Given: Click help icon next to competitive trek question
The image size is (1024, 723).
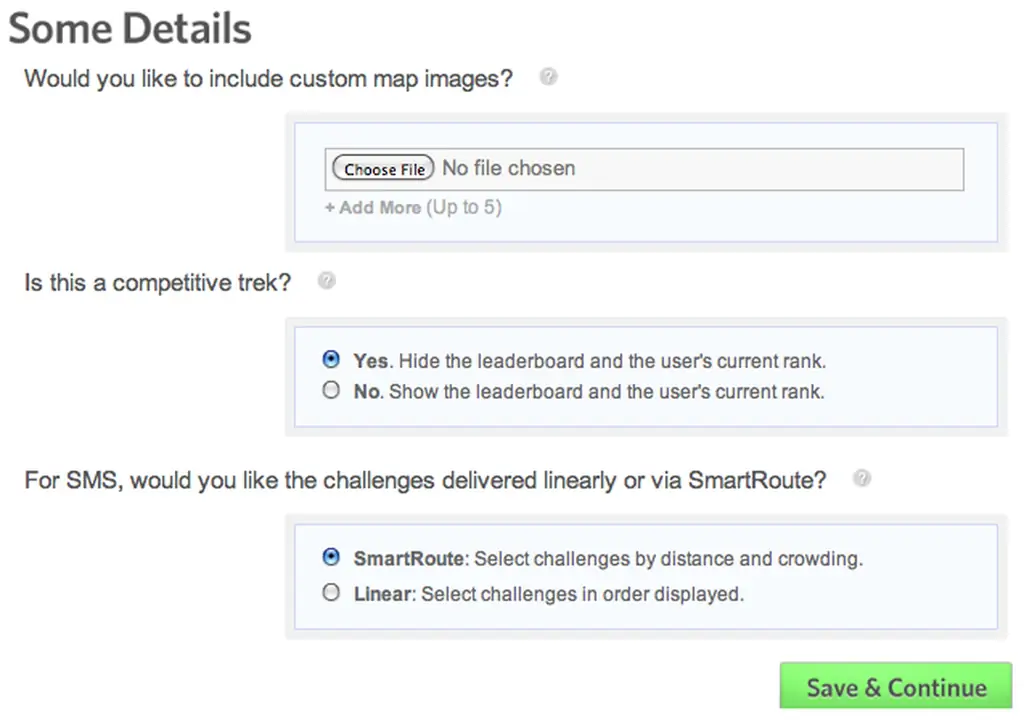Looking at the screenshot, I should (x=326, y=281).
